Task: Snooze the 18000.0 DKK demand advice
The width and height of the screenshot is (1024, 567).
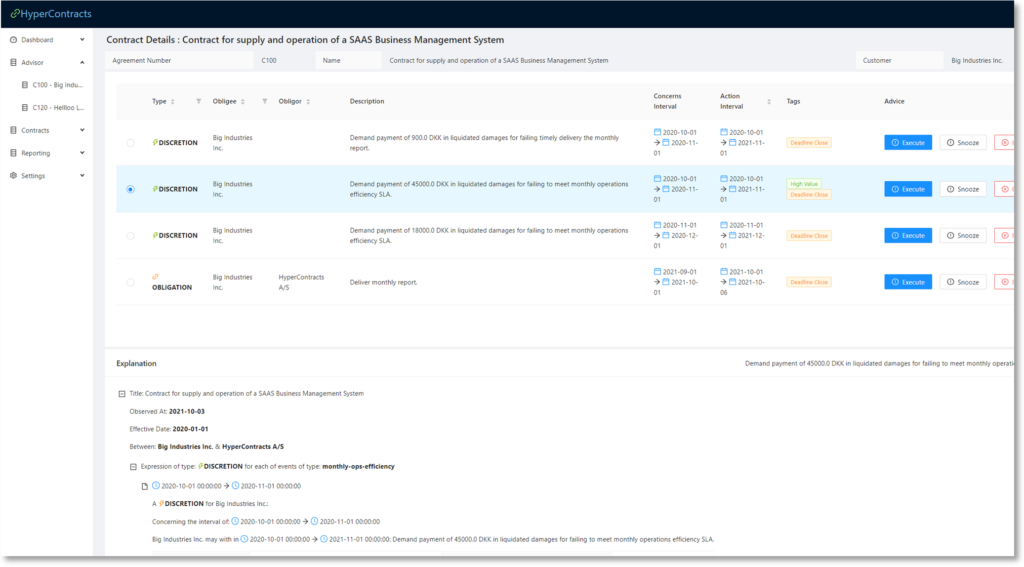Action: pyautogui.click(x=963, y=235)
